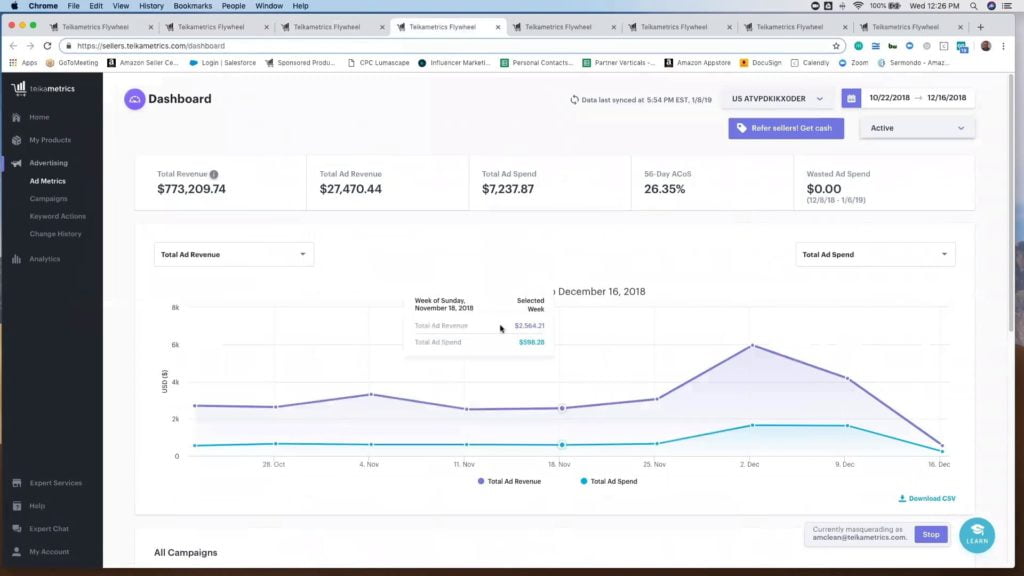The height and width of the screenshot is (576, 1024).
Task: Open Change History page
Action: (x=56, y=234)
